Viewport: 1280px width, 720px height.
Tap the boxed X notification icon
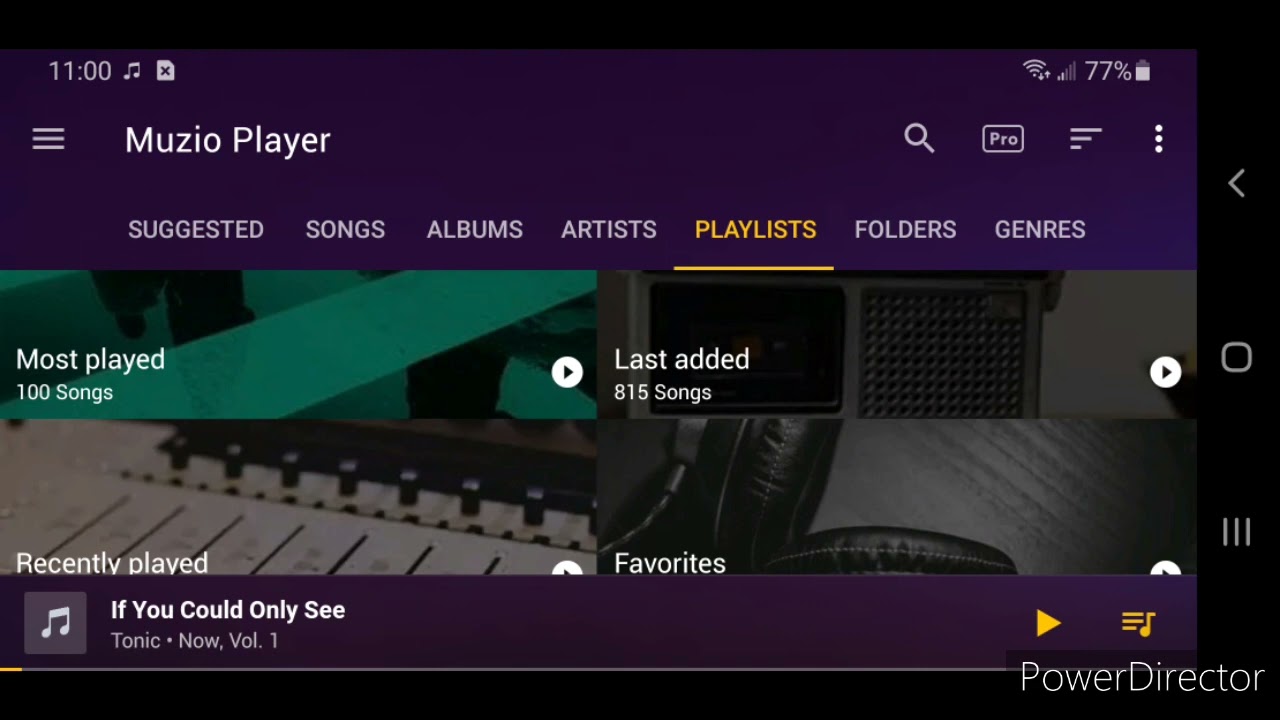tap(166, 71)
